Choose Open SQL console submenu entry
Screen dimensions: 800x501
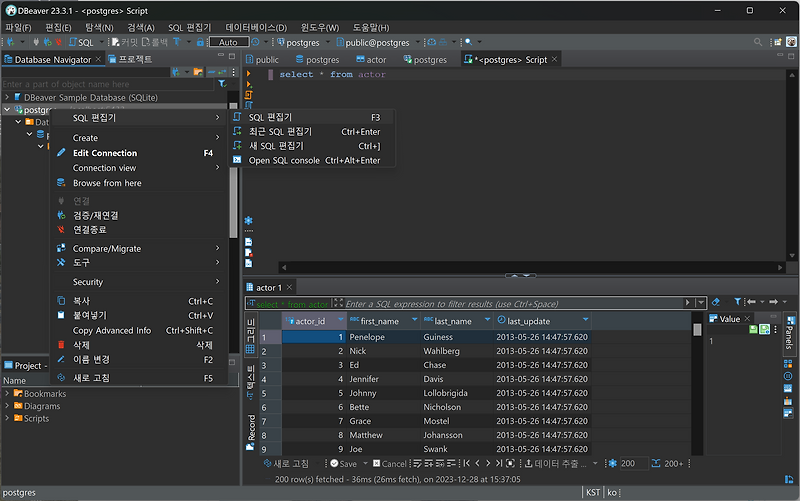click(x=314, y=160)
